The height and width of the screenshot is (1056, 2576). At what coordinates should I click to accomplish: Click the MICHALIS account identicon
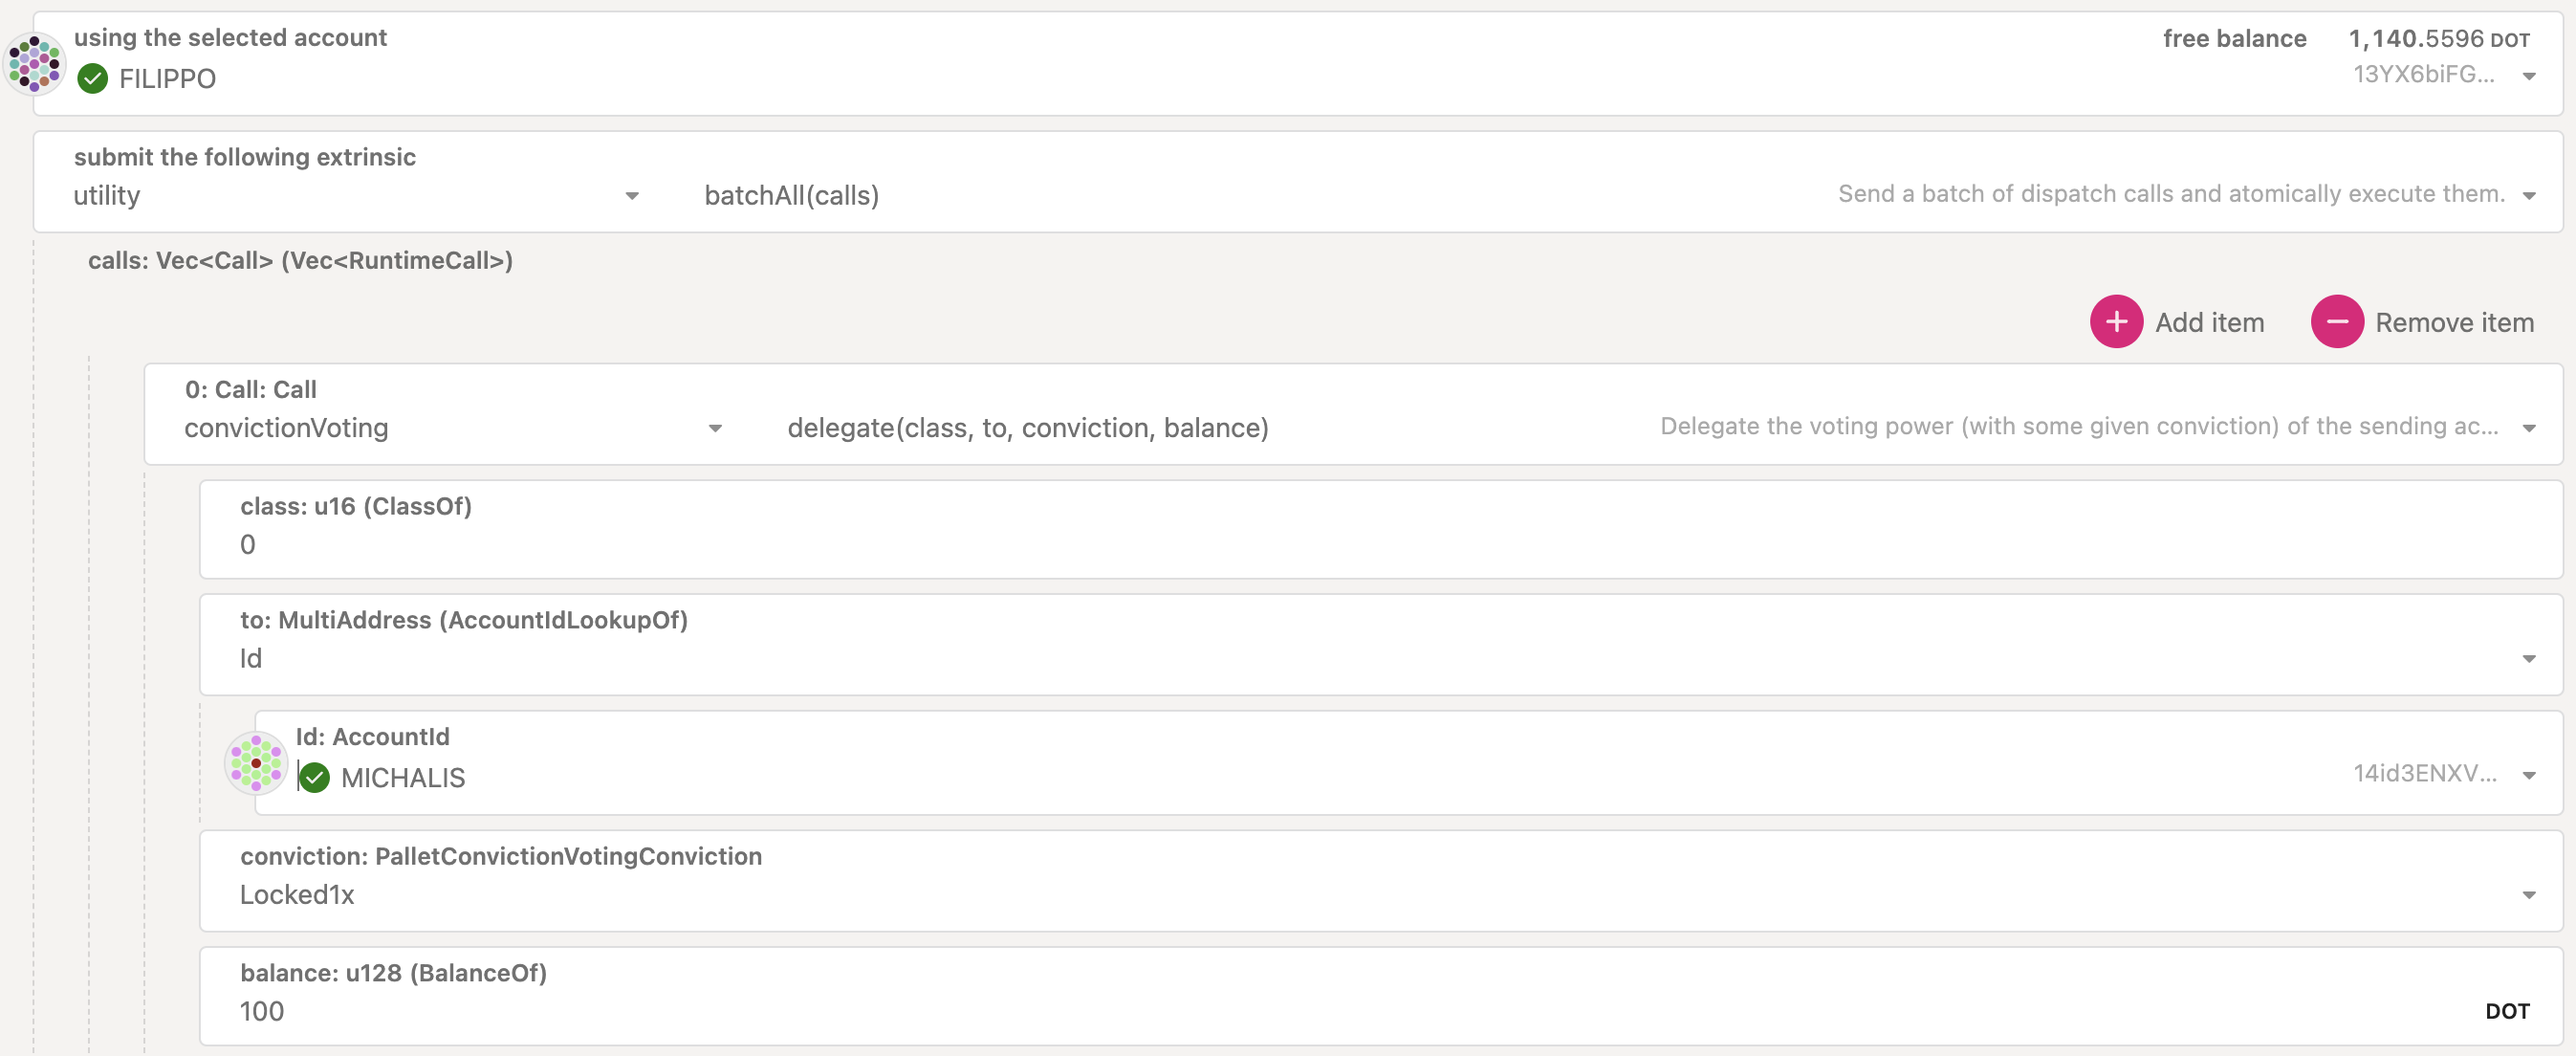[256, 763]
